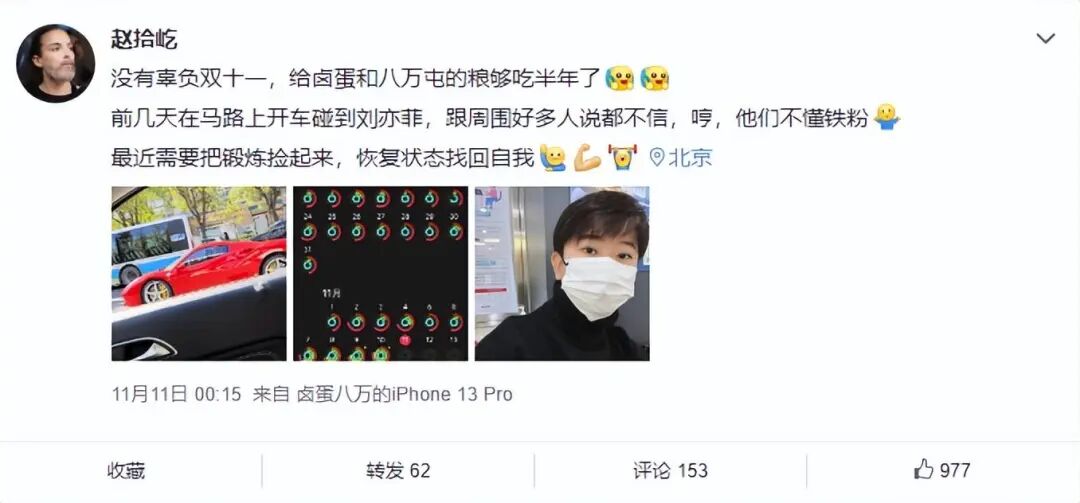Save post with 收藏
Viewport: 1080px width, 503px height.
[x=126, y=471]
